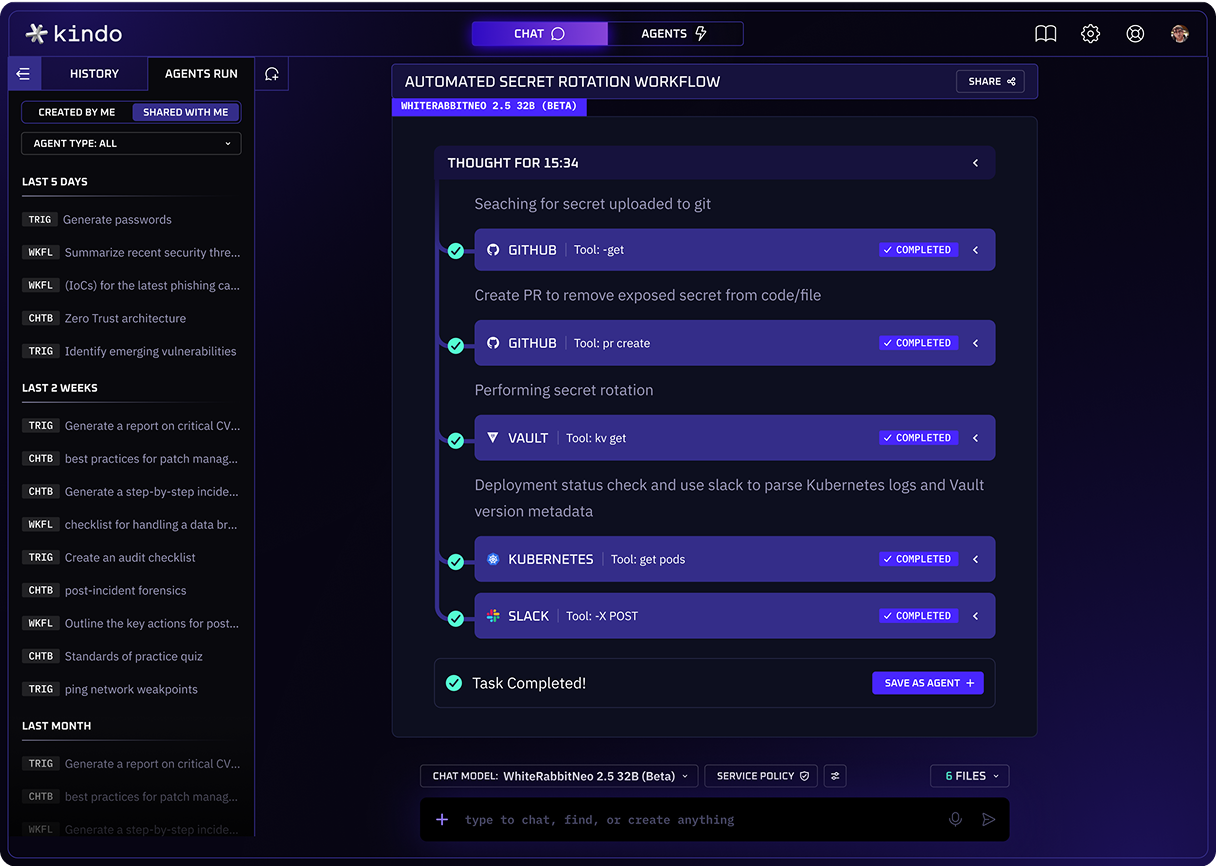Click the microphone icon in chat input
1216x866 pixels.
click(955, 820)
